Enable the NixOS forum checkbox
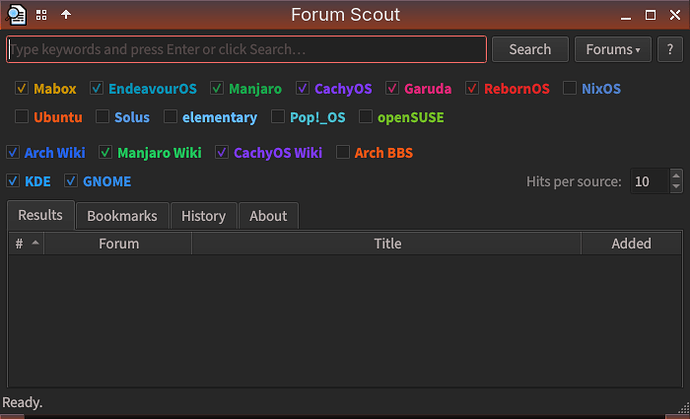690x419 pixels. (569, 89)
